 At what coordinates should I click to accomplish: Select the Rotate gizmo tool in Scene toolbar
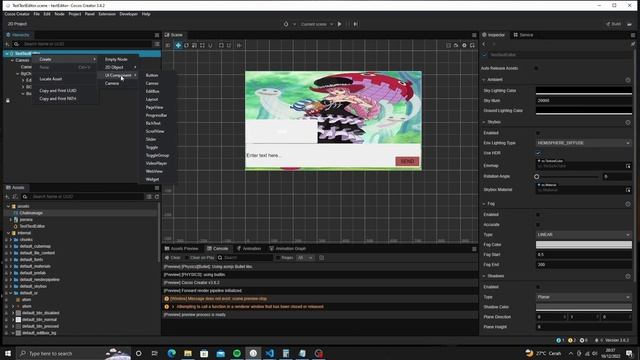(186, 45)
